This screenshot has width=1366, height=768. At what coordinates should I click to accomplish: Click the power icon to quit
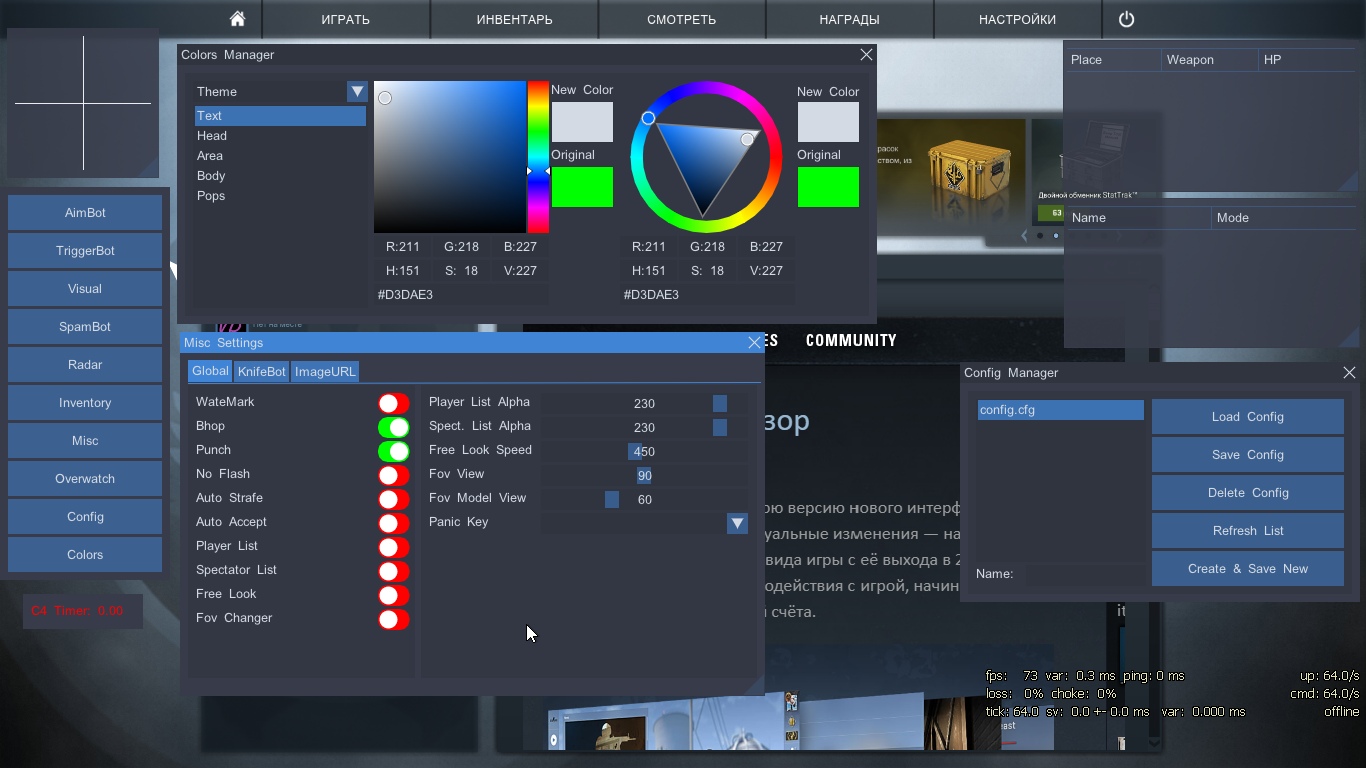pyautogui.click(x=1126, y=19)
